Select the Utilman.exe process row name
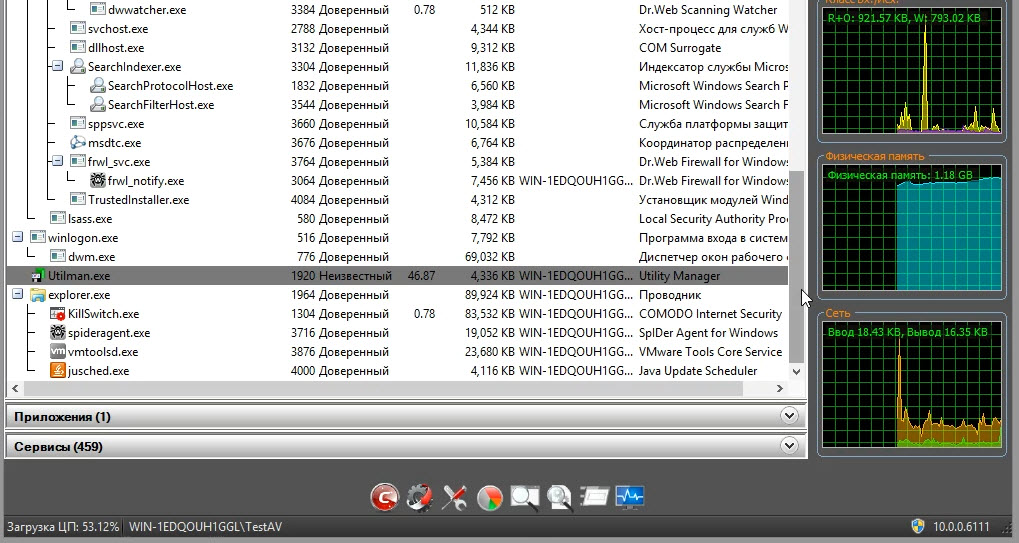This screenshot has width=1019, height=543. (79, 276)
